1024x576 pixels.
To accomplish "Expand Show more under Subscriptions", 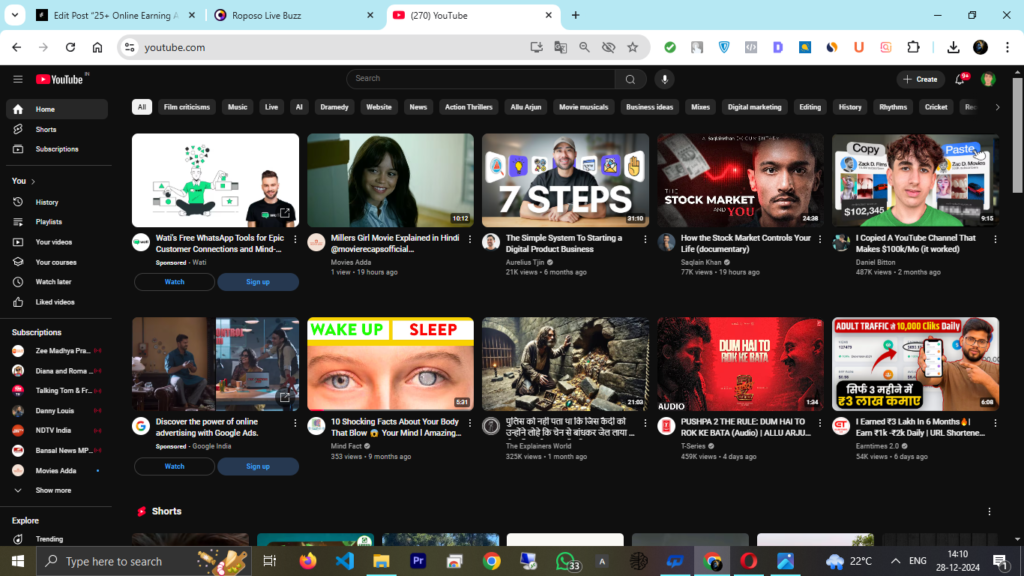I will coord(53,490).
